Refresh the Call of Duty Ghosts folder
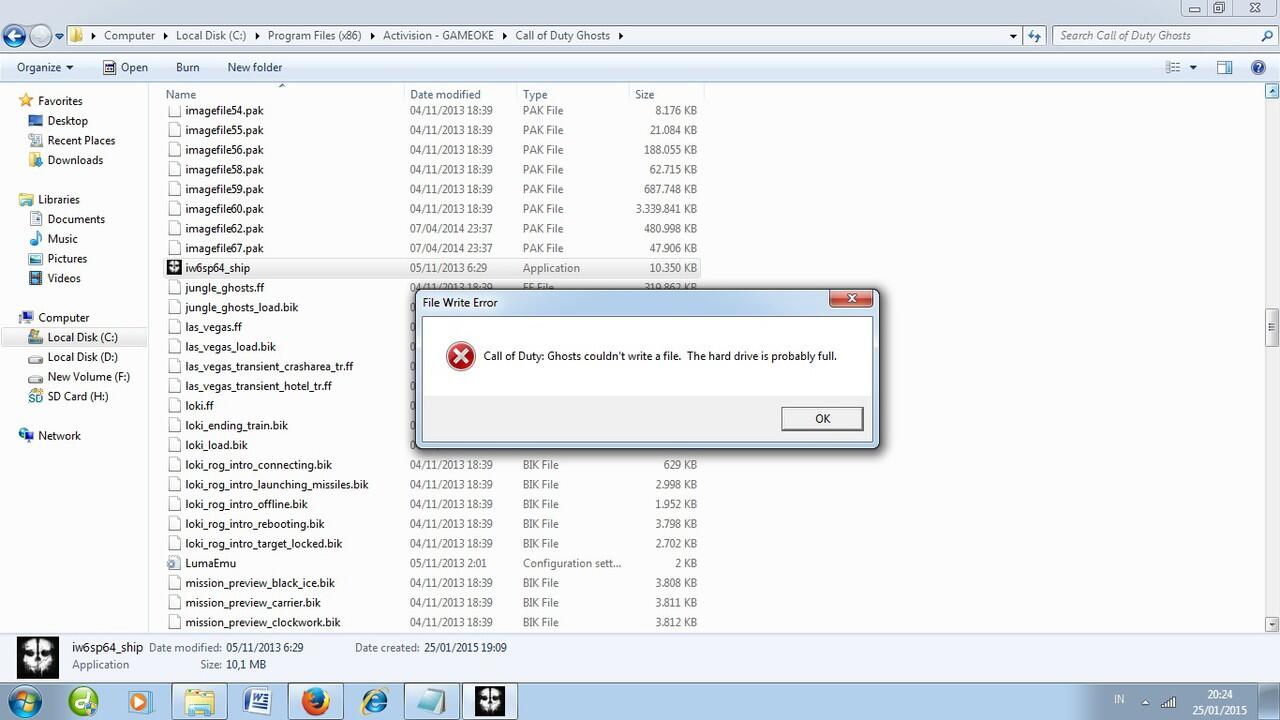 click(x=1035, y=36)
